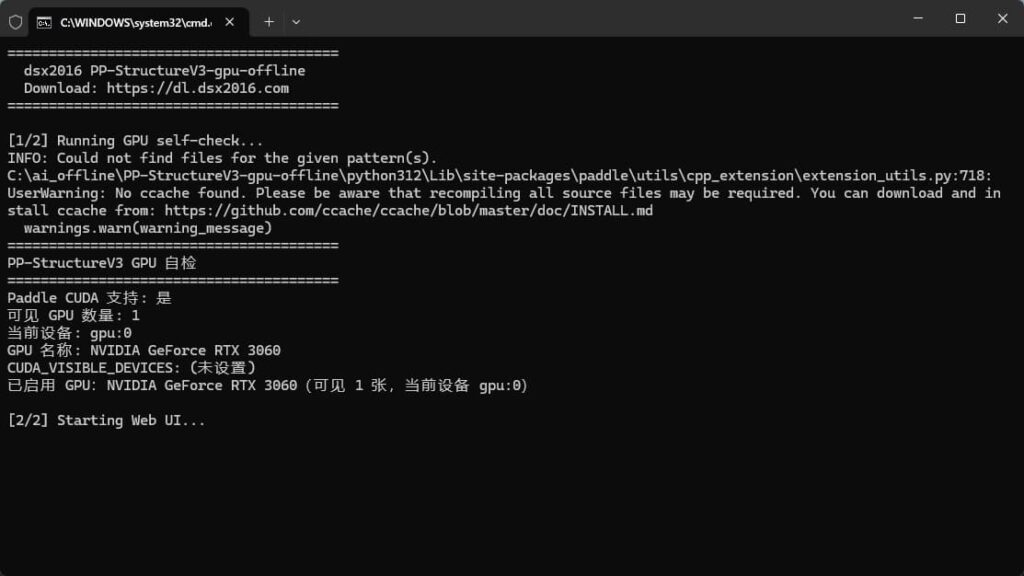Minimize the terminal window
This screenshot has width=1024, height=576.
917,18
